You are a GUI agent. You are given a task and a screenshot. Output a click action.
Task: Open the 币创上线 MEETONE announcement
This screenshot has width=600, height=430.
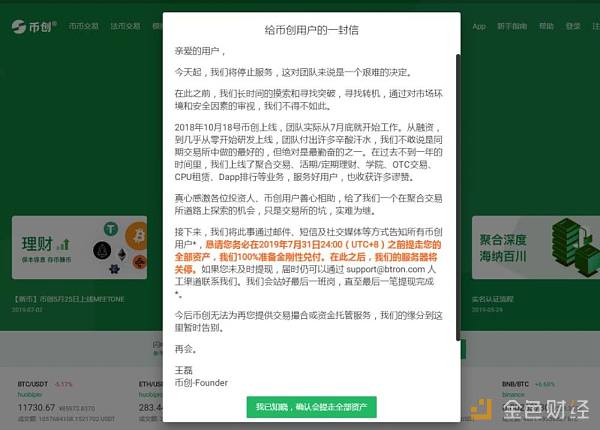tap(69, 299)
